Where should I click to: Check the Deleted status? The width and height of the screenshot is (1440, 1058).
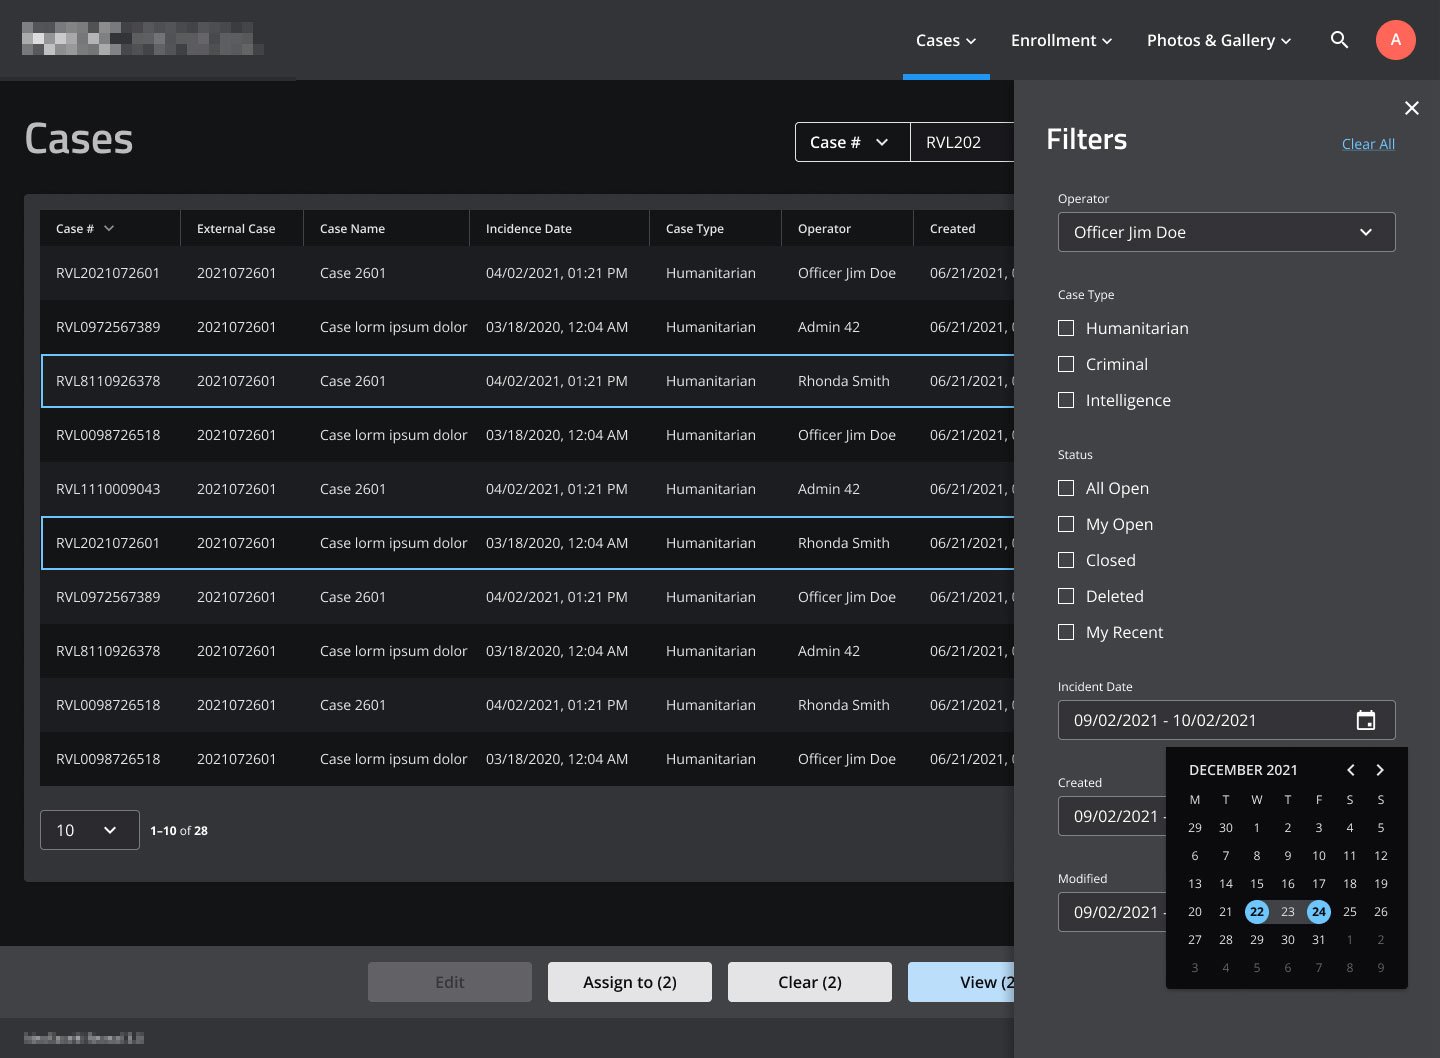pos(1066,596)
